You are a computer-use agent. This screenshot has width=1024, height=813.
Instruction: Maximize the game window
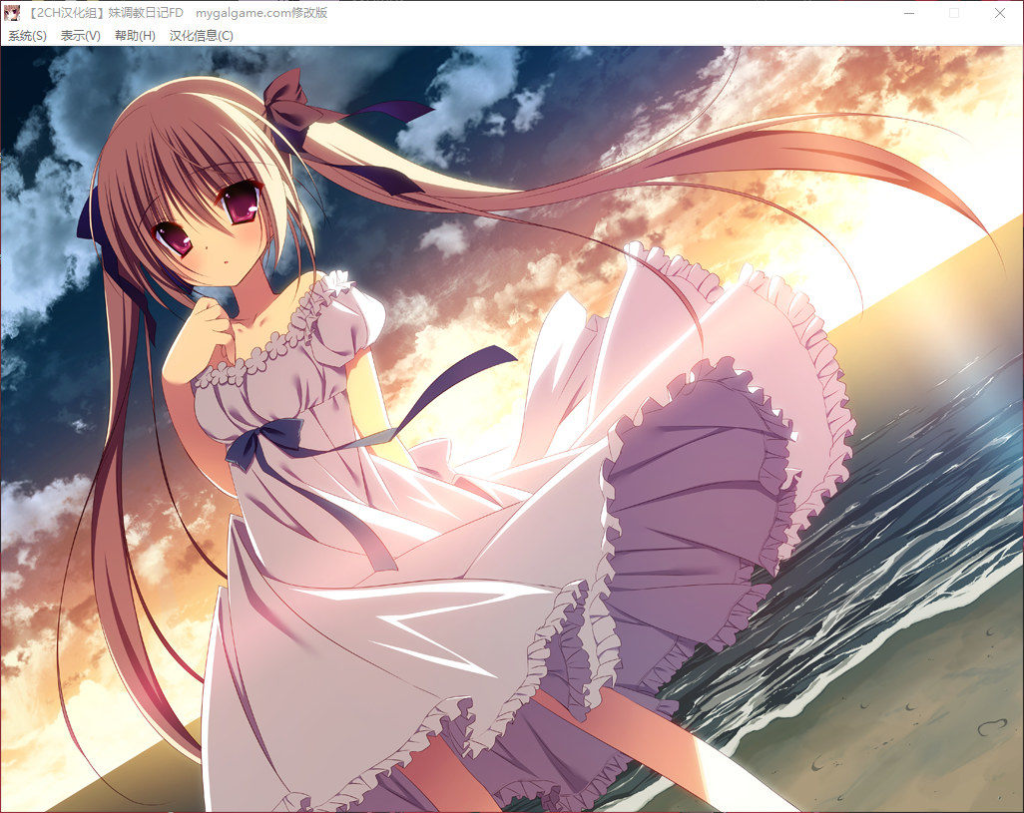954,13
